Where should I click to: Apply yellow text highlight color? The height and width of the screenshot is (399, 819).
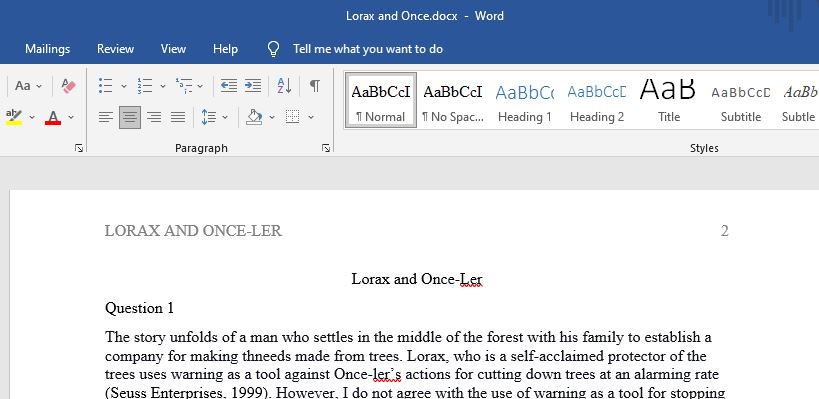coord(14,117)
